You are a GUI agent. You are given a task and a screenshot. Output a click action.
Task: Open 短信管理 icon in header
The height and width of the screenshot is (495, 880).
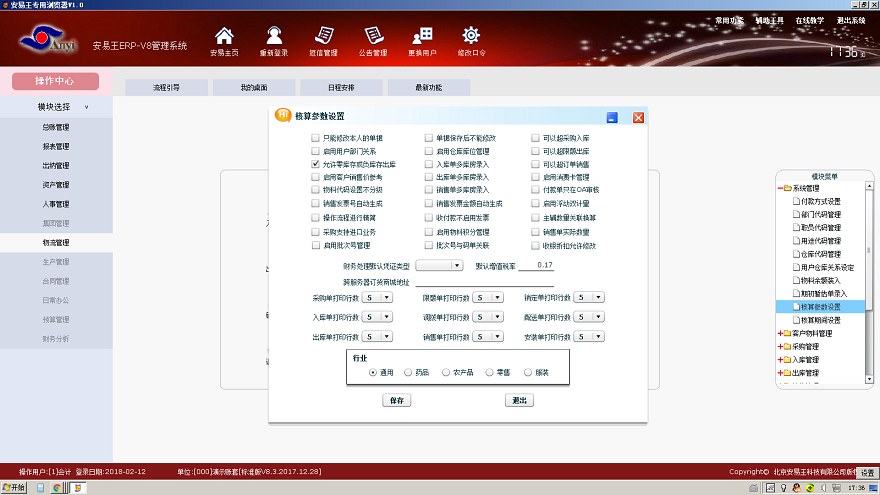pyautogui.click(x=324, y=36)
